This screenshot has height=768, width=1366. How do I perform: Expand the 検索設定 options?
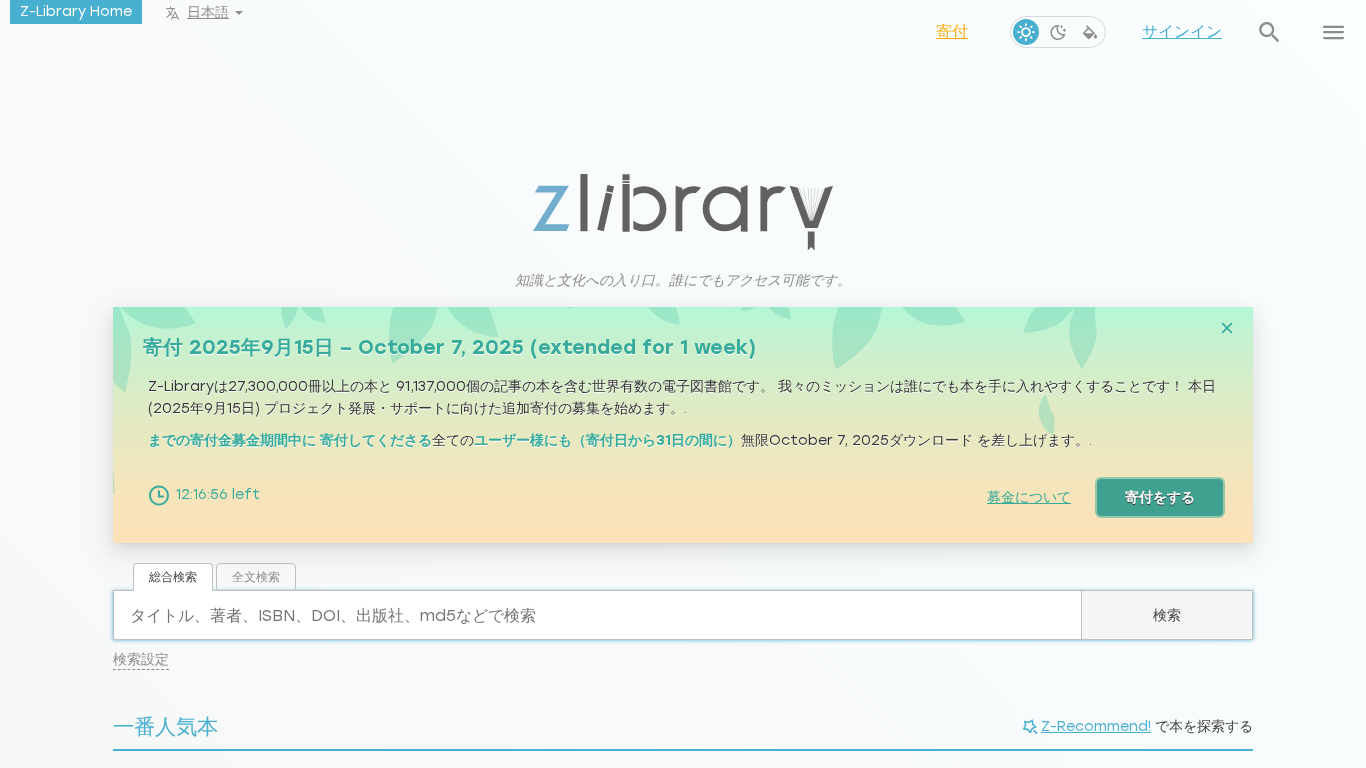tap(141, 660)
